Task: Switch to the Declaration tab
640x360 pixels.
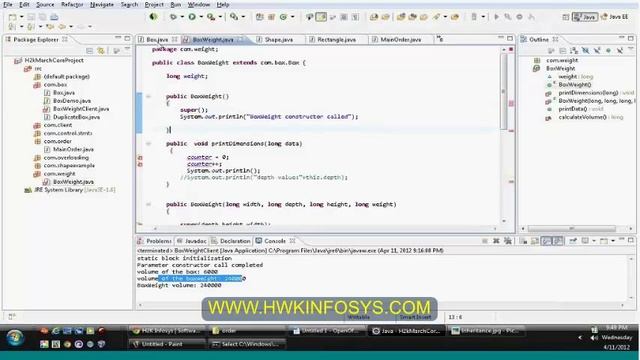Action: 231,241
